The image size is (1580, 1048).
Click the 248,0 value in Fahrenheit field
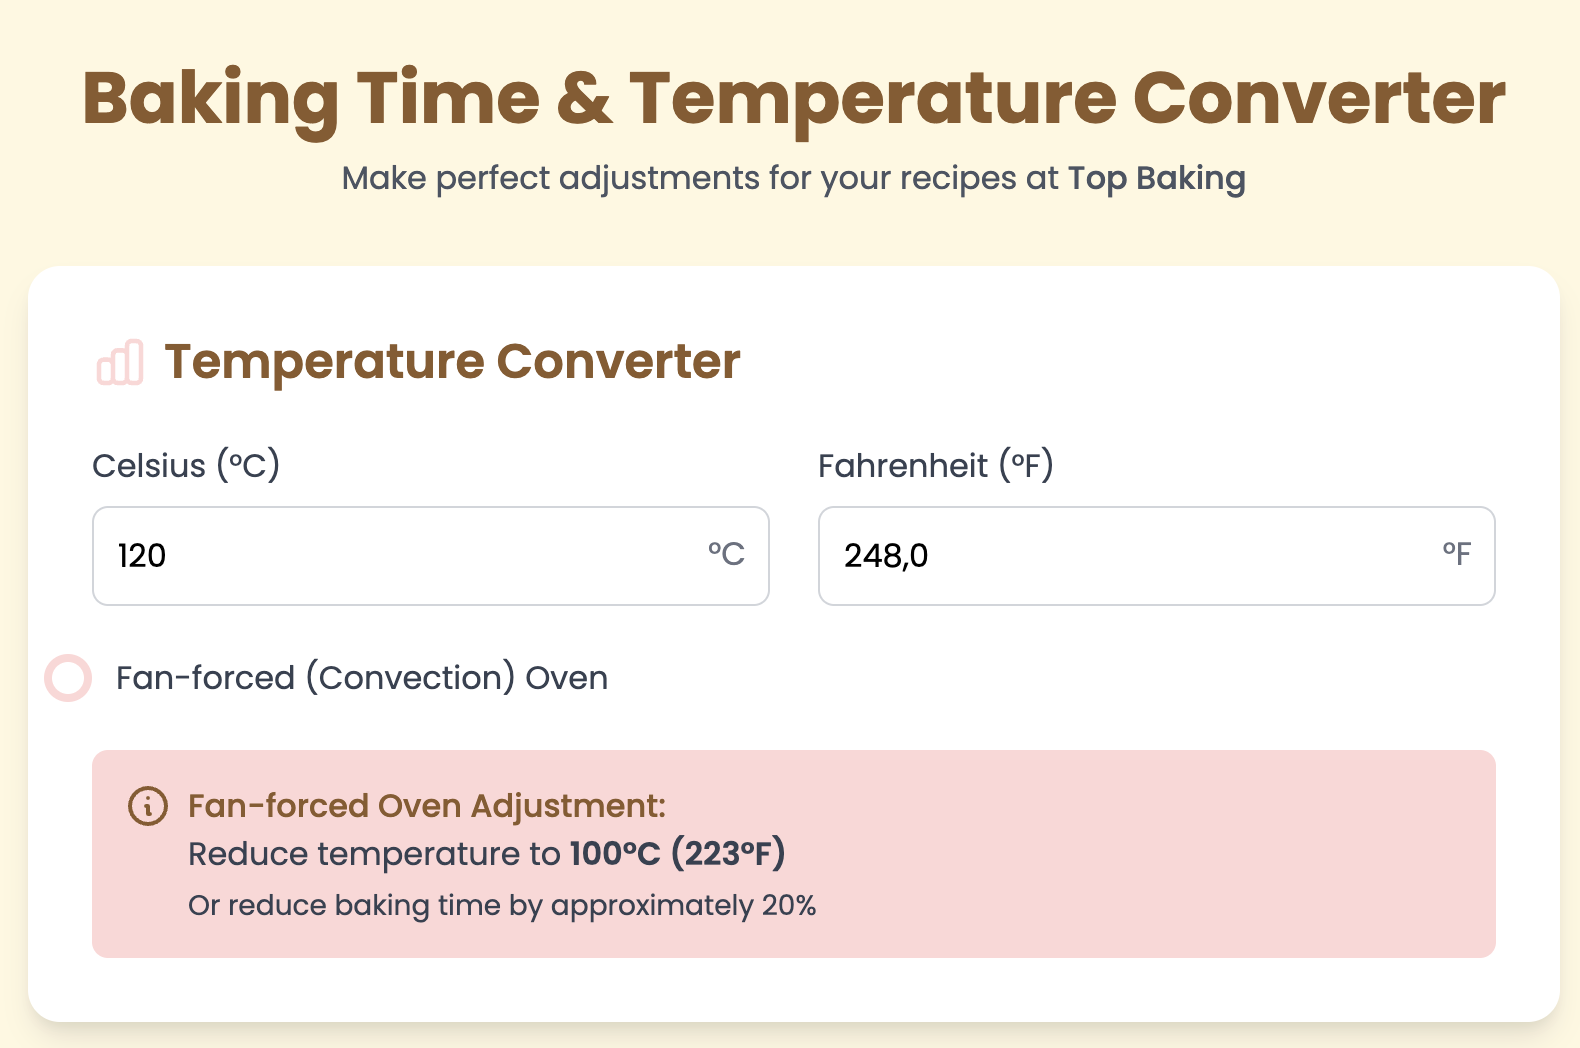[x=886, y=556]
